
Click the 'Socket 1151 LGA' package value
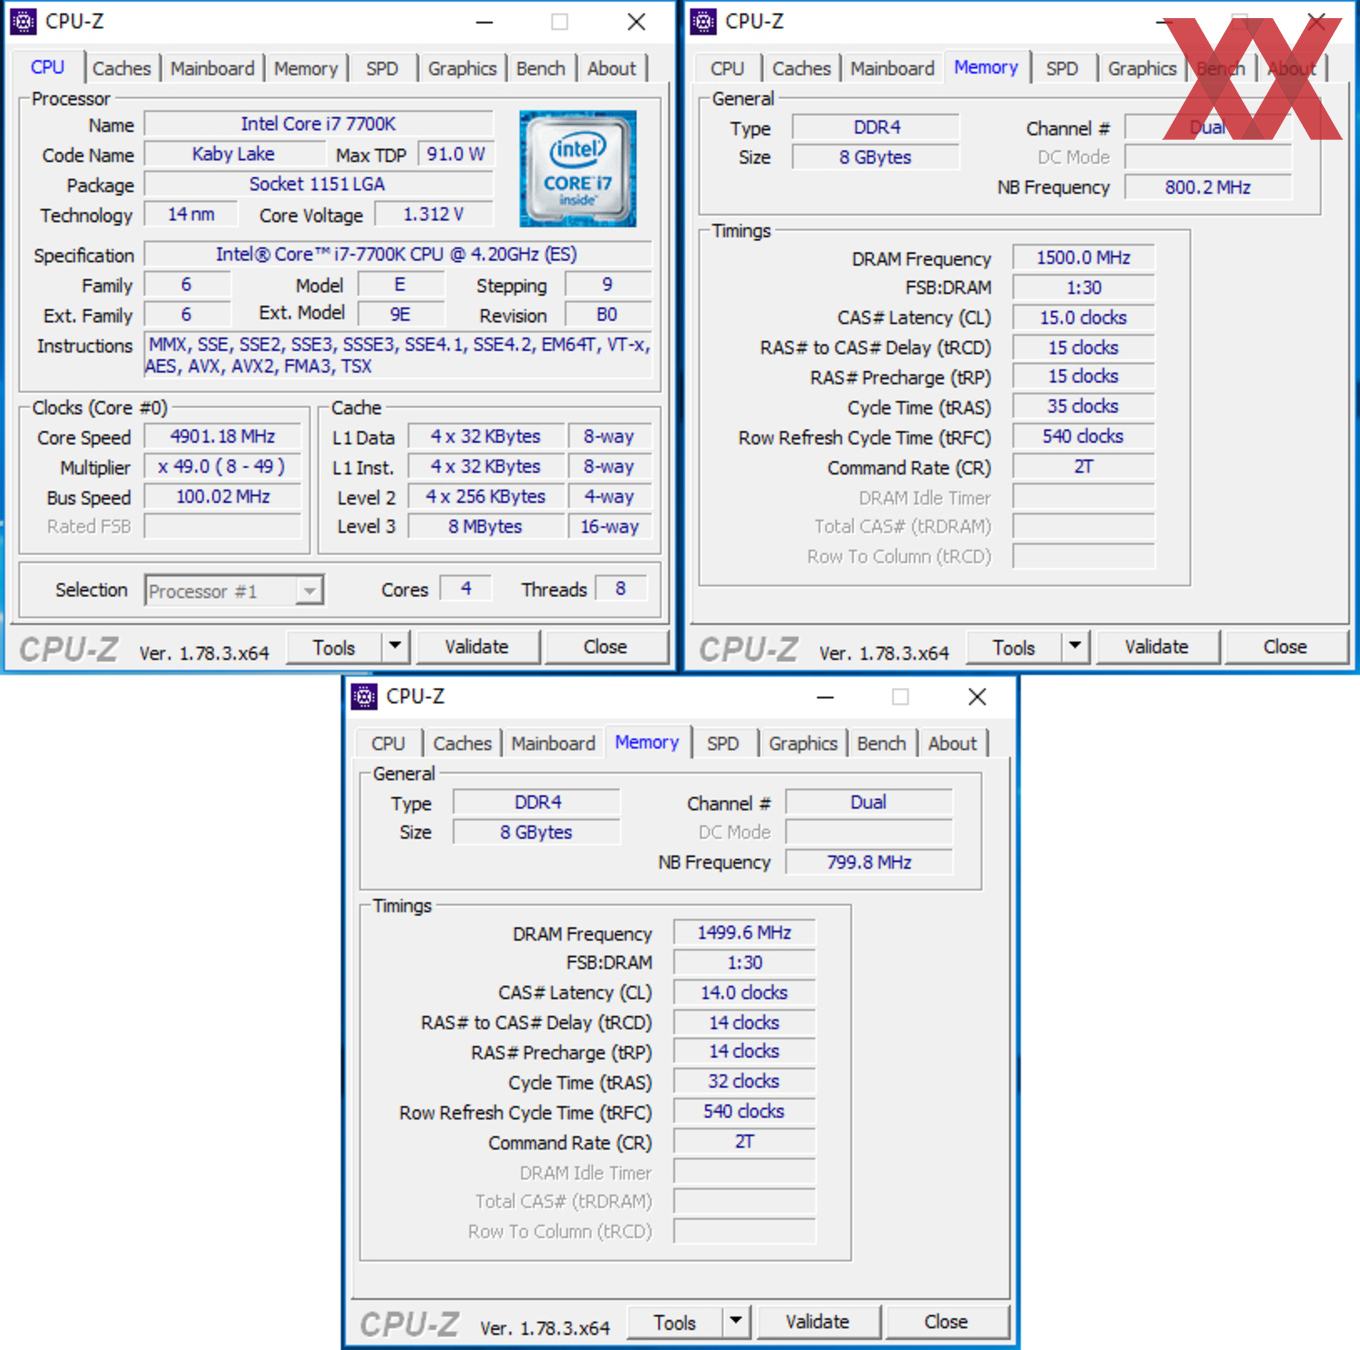click(319, 184)
